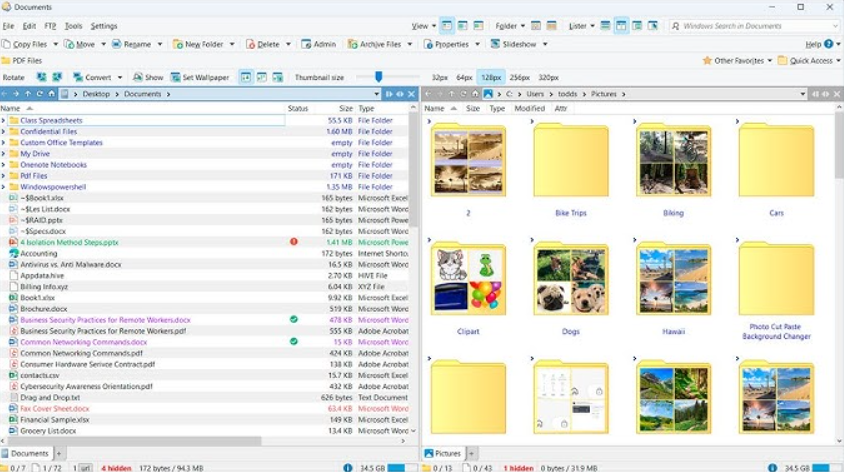Image resolution: width=844 pixels, height=472 pixels.
Task: Click Documents pane vertical scrollbar
Action: click(413, 170)
